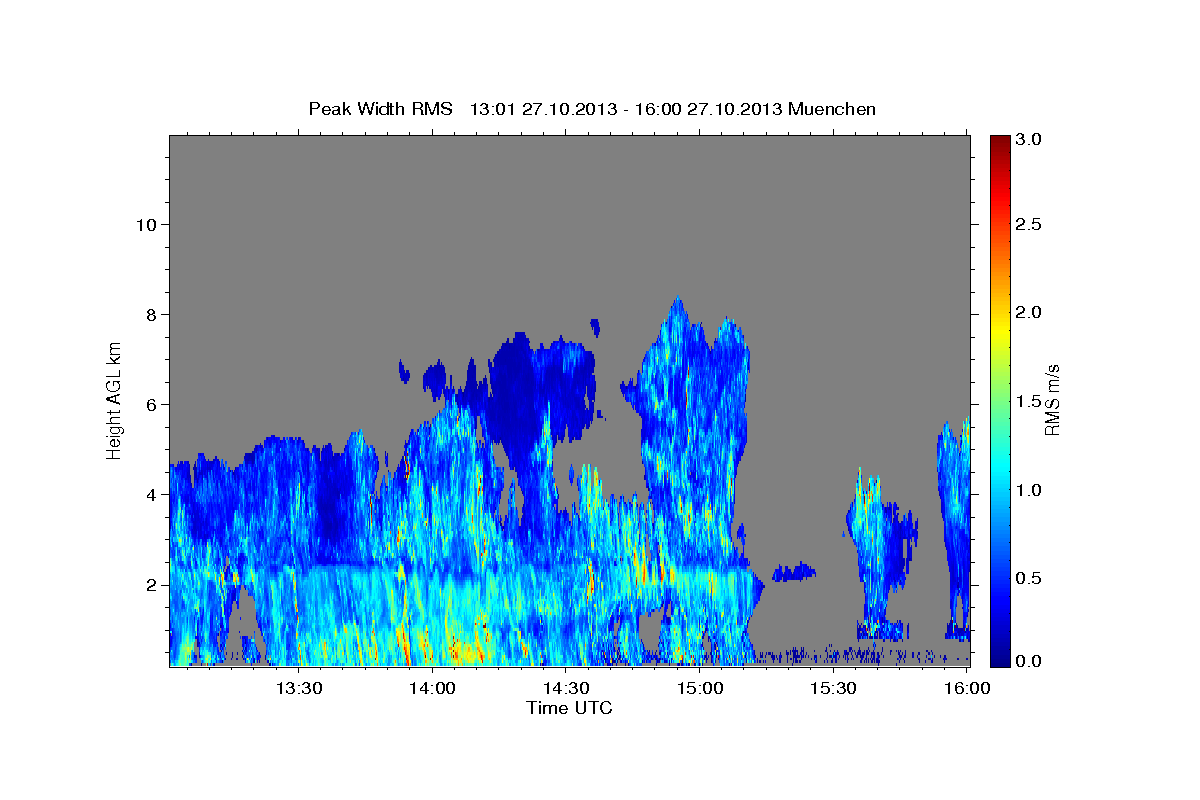The height and width of the screenshot is (800, 1200).
Task: Click the 15:30 time tick label
Action: 833,688
